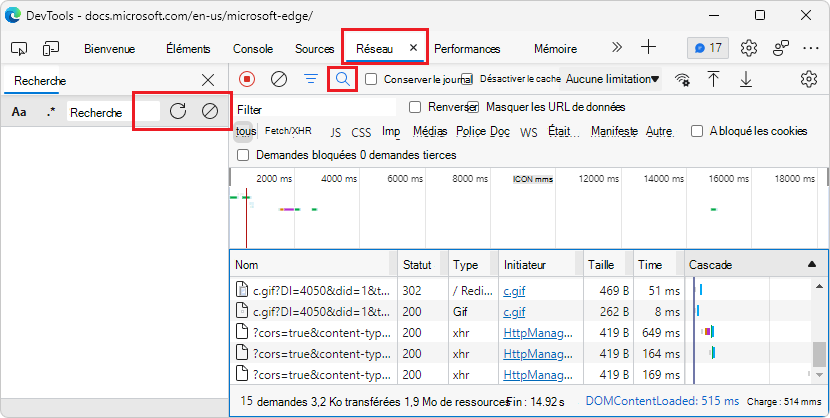830x418 pixels.
Task: Open network conditions wifi icon
Action: [682, 79]
